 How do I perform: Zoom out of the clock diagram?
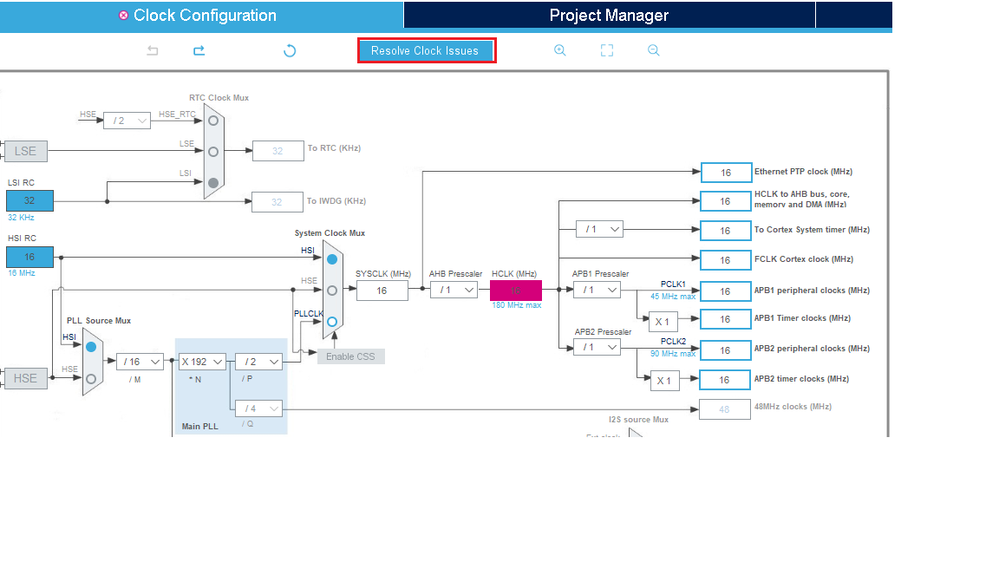coord(653,50)
